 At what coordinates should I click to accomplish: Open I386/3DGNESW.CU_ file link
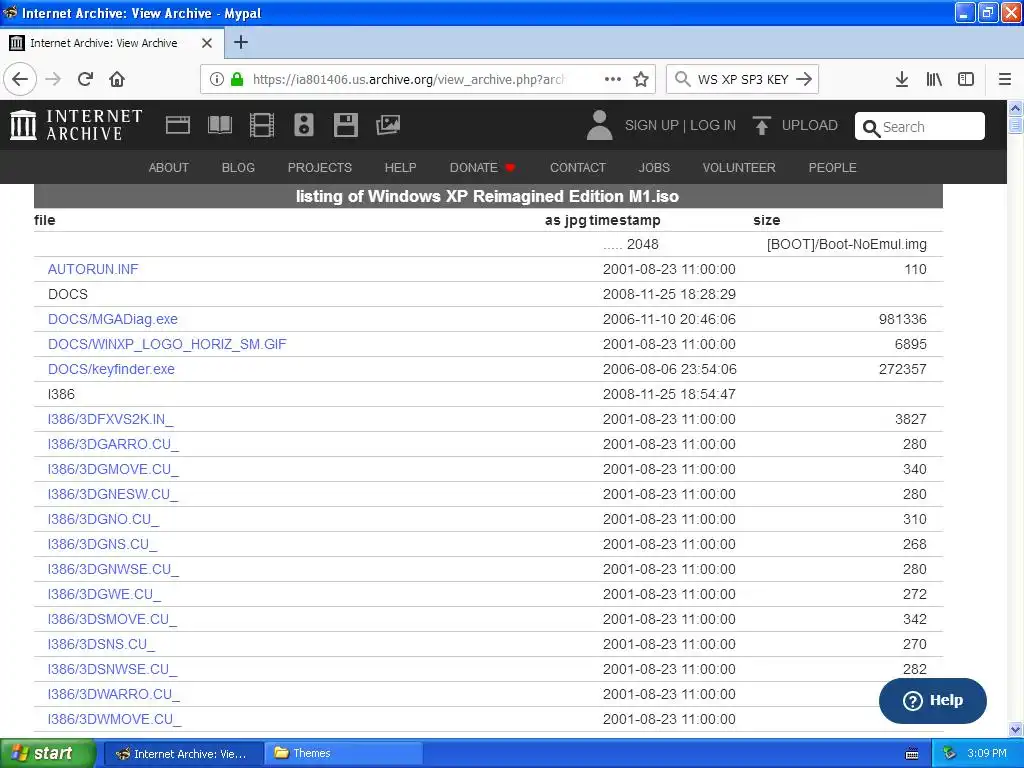[112, 494]
